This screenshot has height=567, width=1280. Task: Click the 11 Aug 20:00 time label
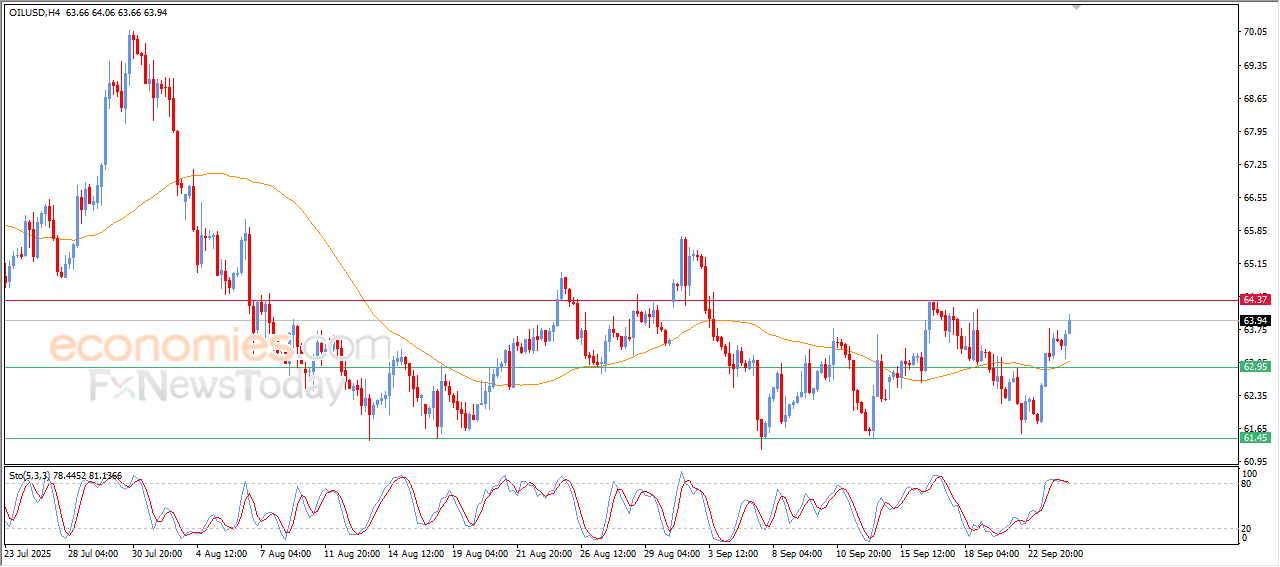click(x=351, y=553)
